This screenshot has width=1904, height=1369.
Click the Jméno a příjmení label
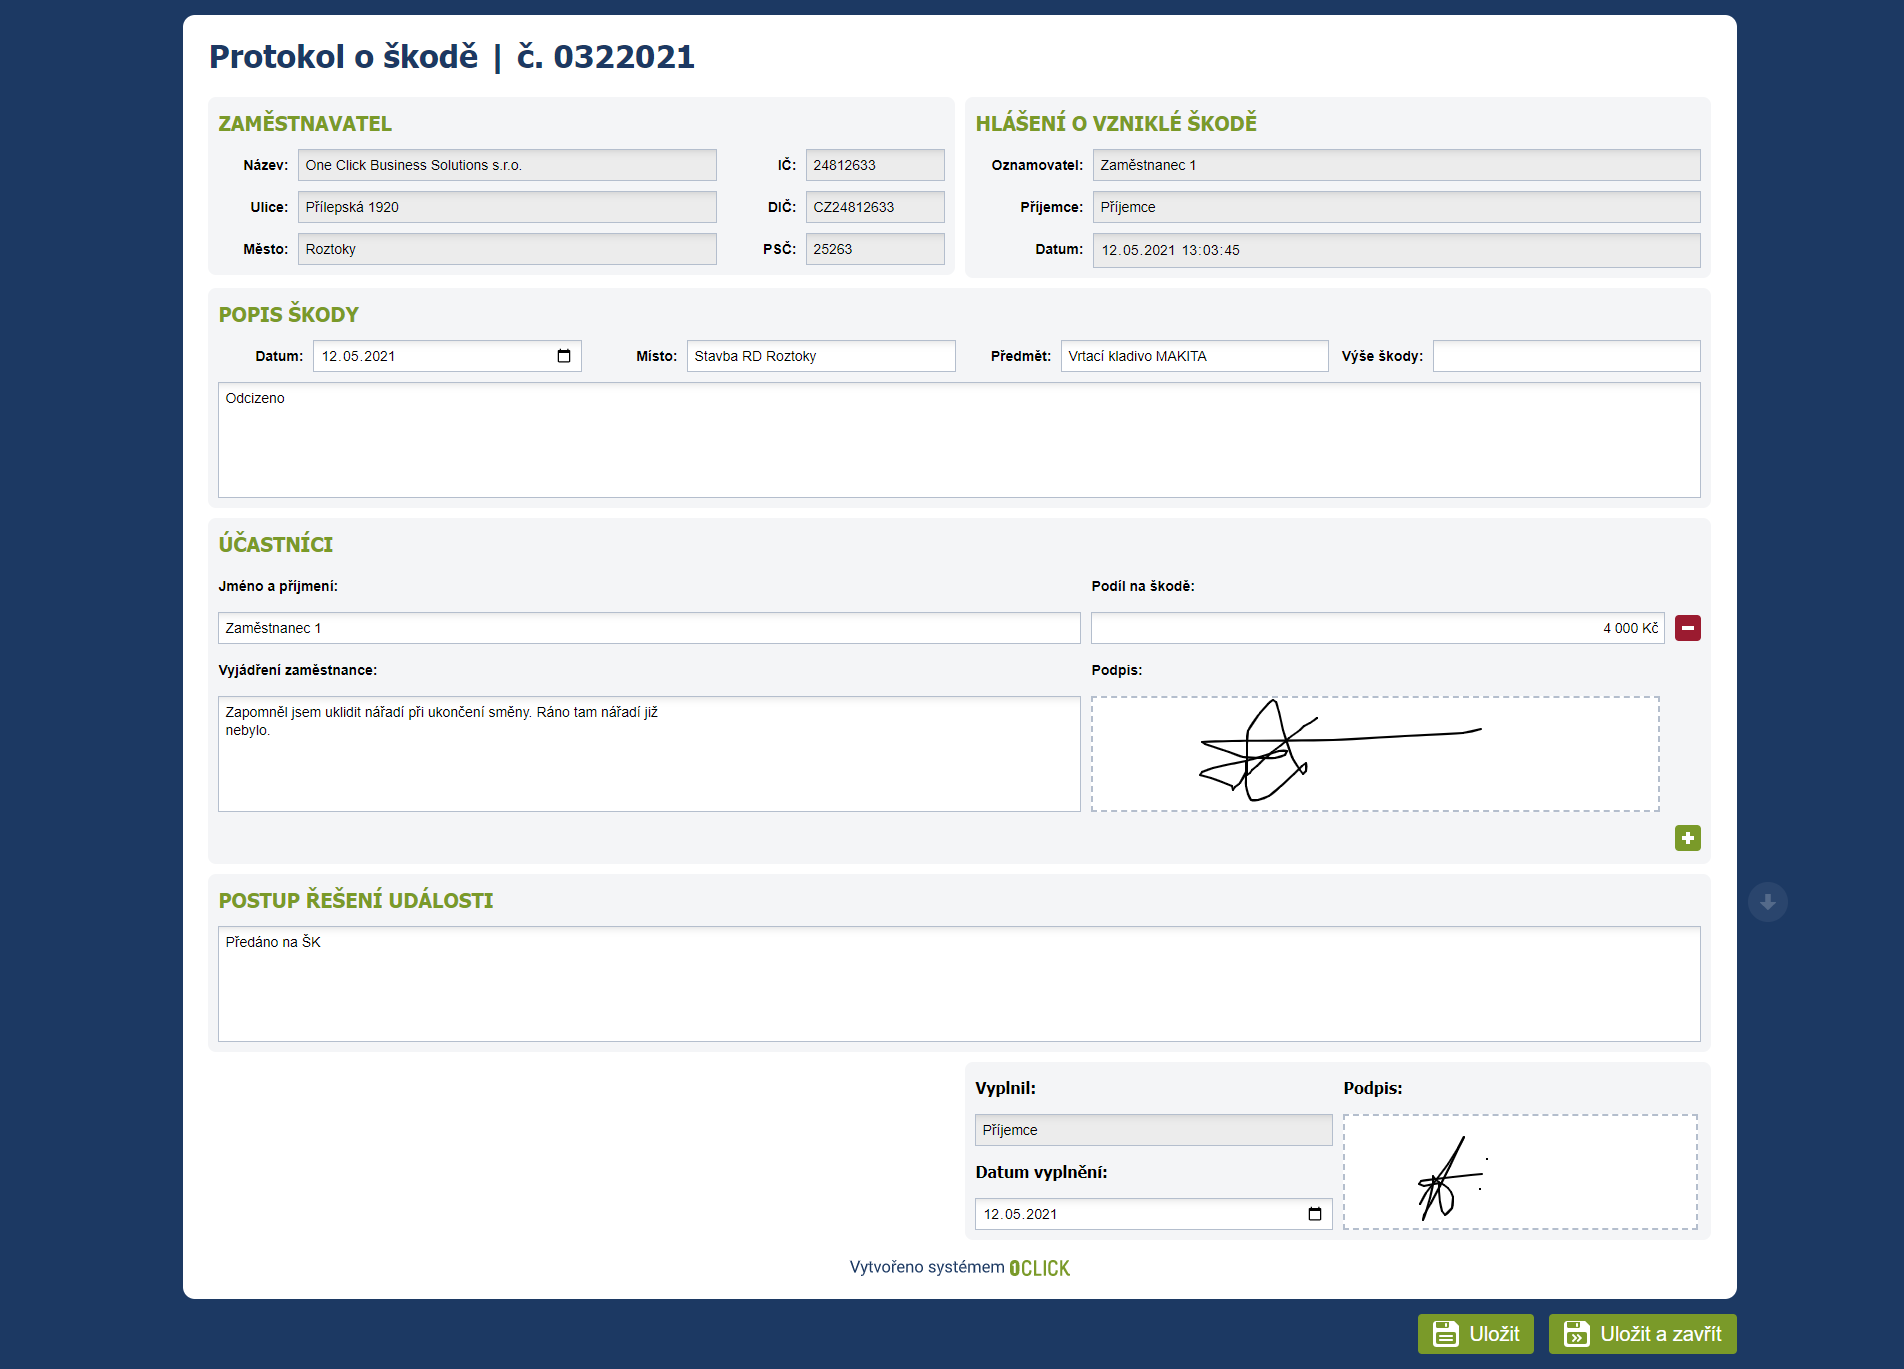(x=278, y=586)
